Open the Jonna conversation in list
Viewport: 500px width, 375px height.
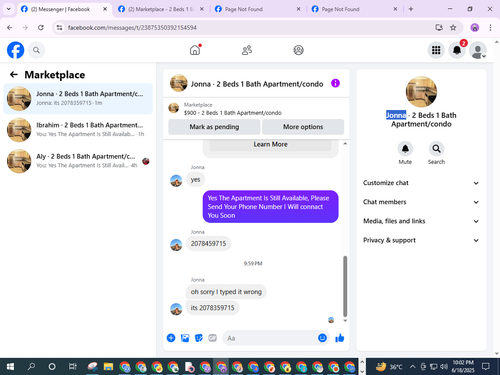(x=78, y=99)
